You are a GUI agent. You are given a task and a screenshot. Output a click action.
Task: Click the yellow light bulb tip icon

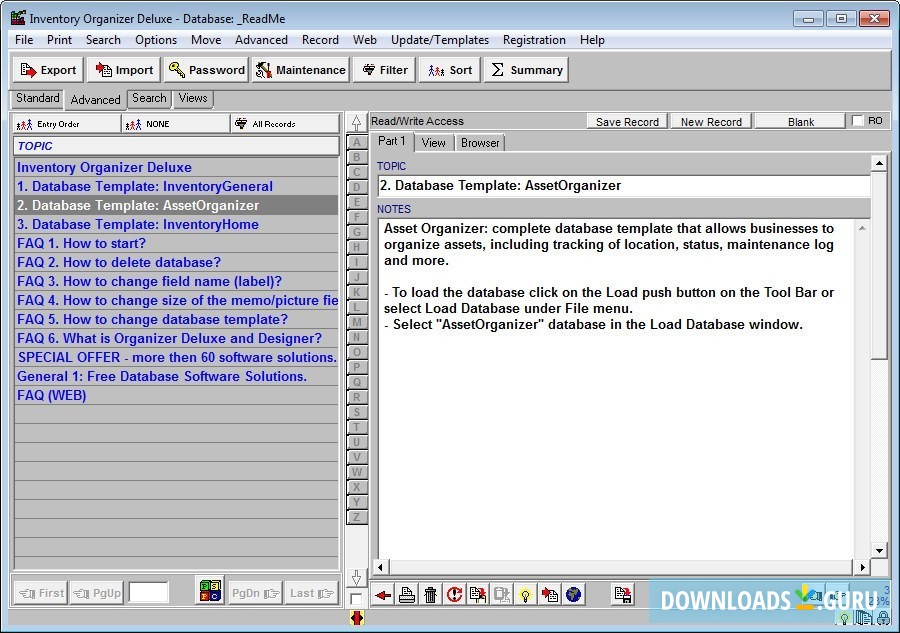[525, 595]
